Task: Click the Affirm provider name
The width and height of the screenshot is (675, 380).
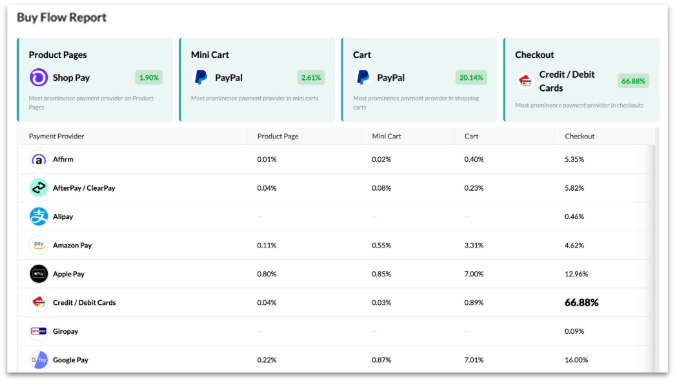Action: (x=63, y=159)
